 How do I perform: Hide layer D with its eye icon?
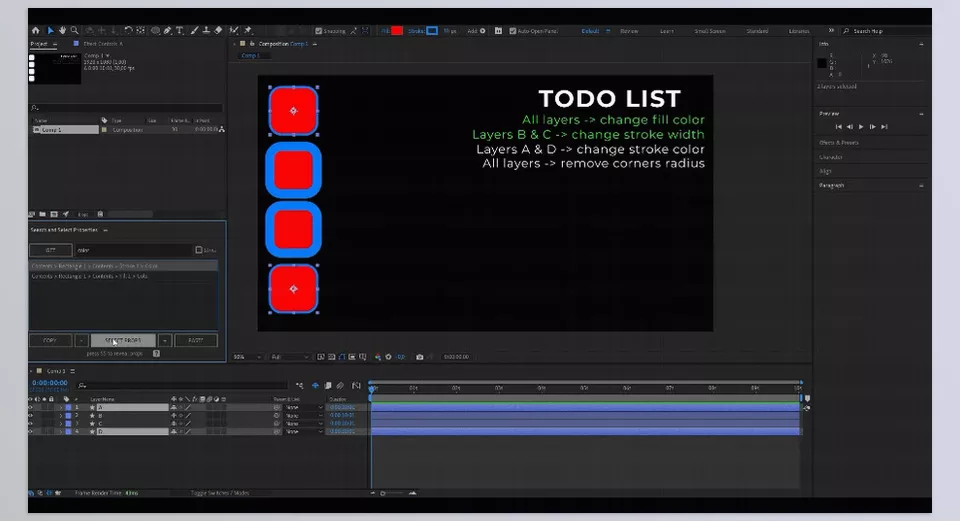pos(31,431)
